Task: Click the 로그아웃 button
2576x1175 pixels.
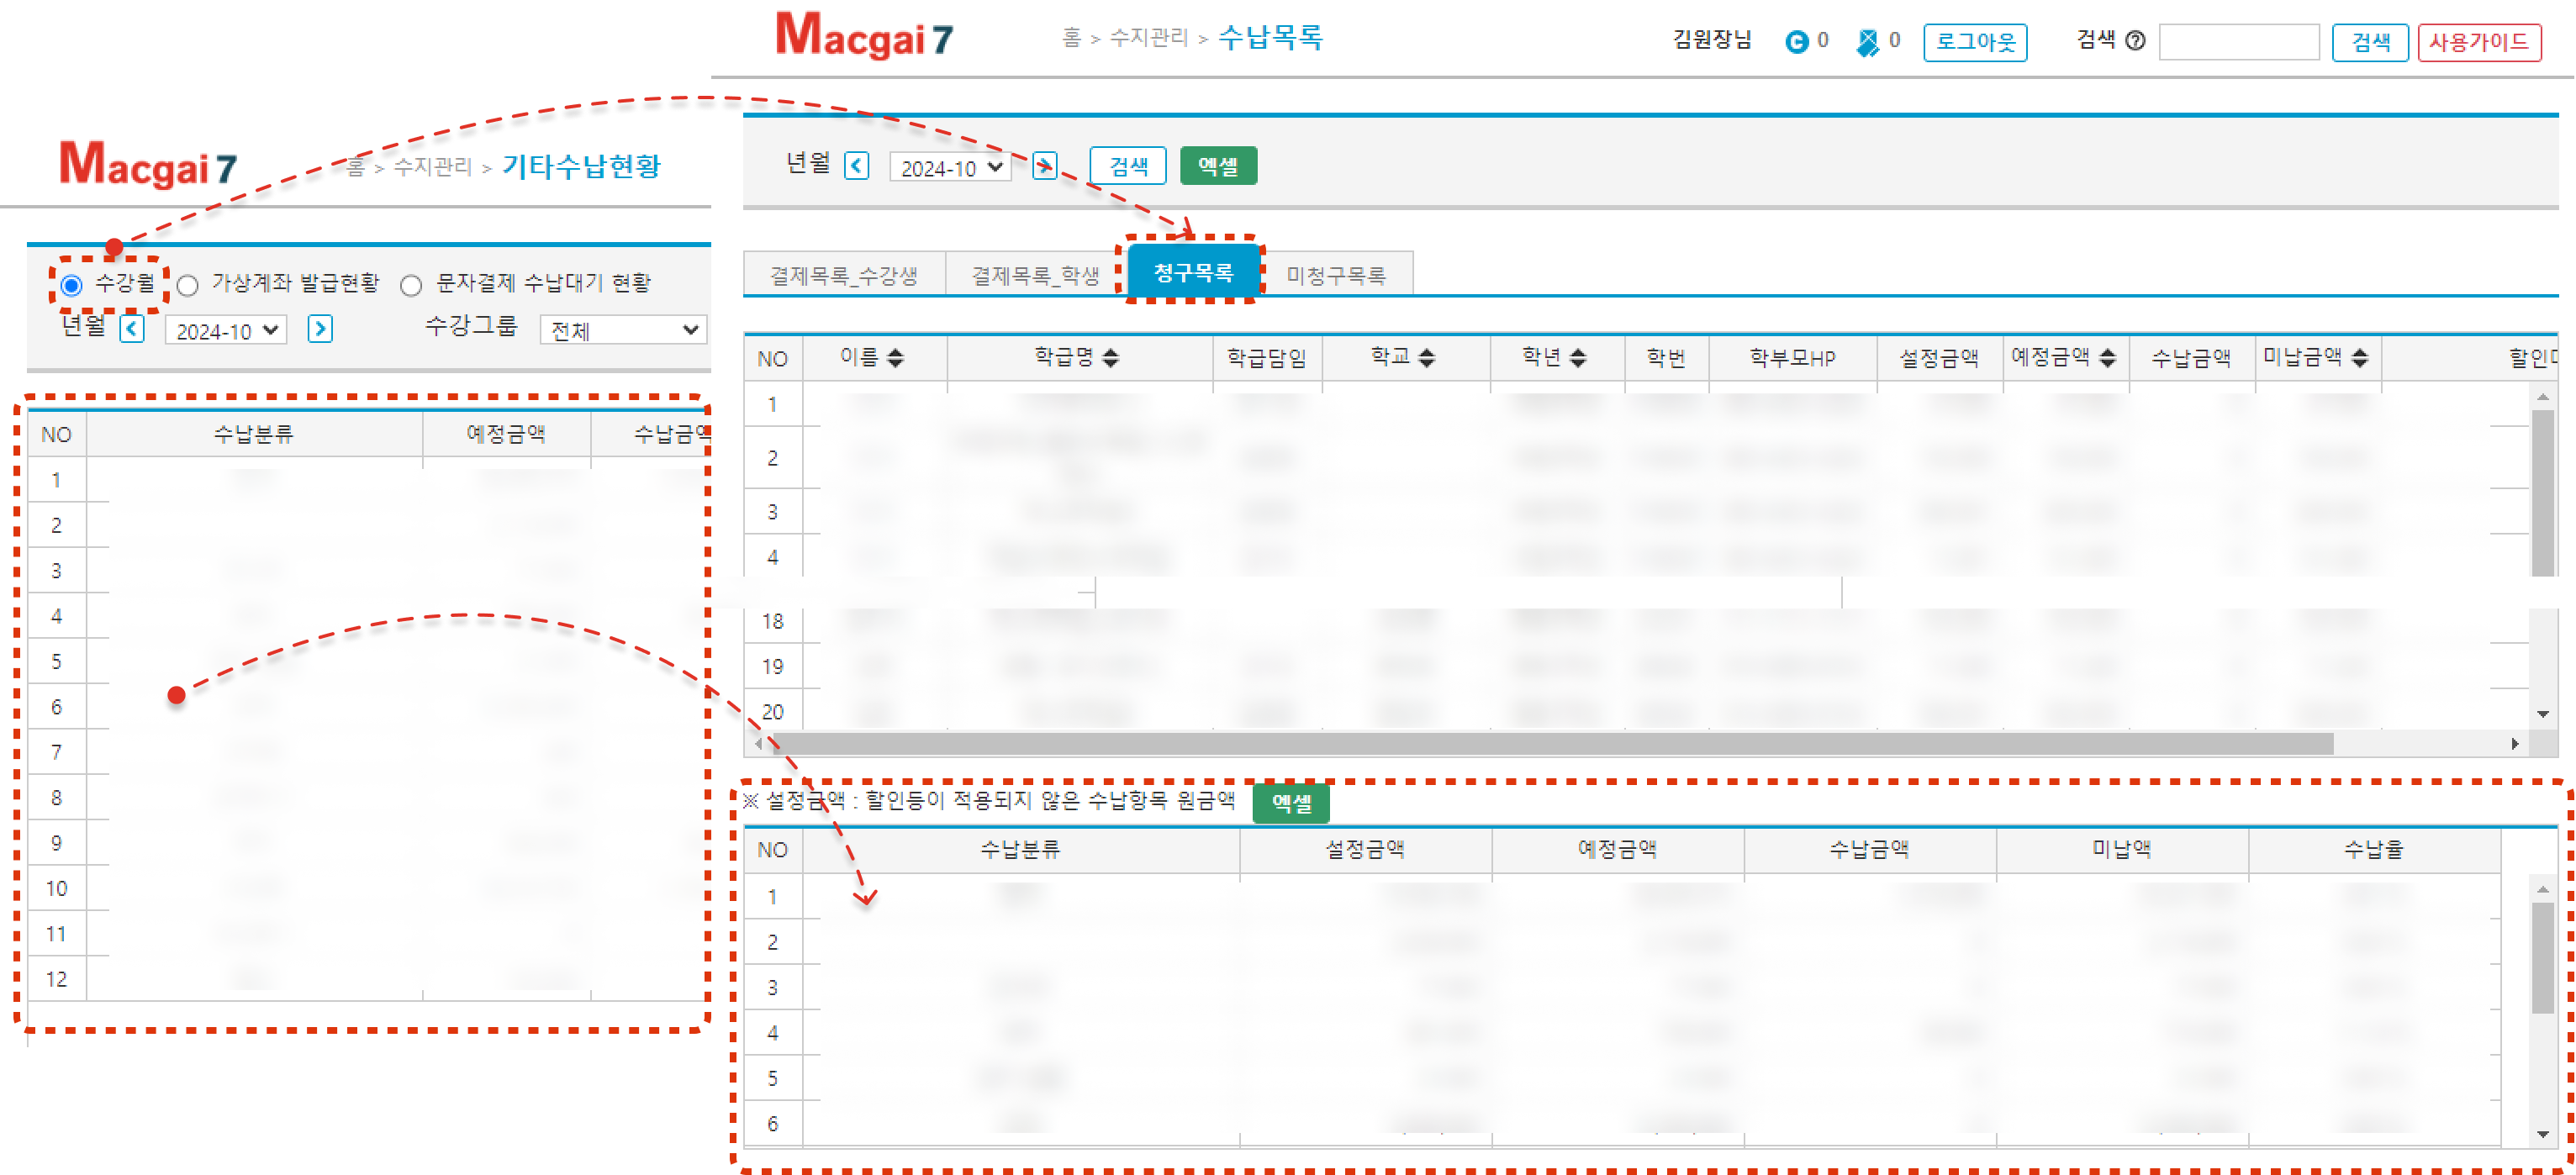Action: (x=1974, y=42)
